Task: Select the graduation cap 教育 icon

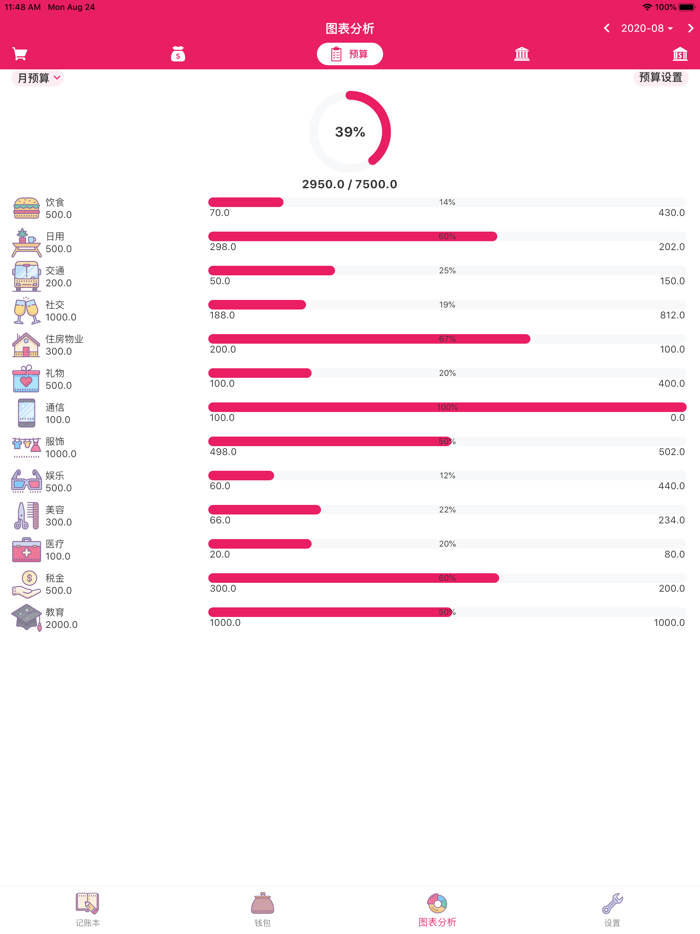Action: [x=27, y=618]
